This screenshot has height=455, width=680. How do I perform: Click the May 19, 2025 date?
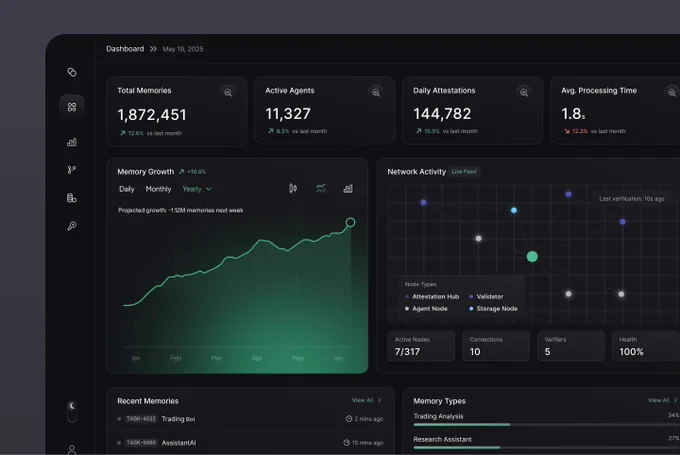183,49
